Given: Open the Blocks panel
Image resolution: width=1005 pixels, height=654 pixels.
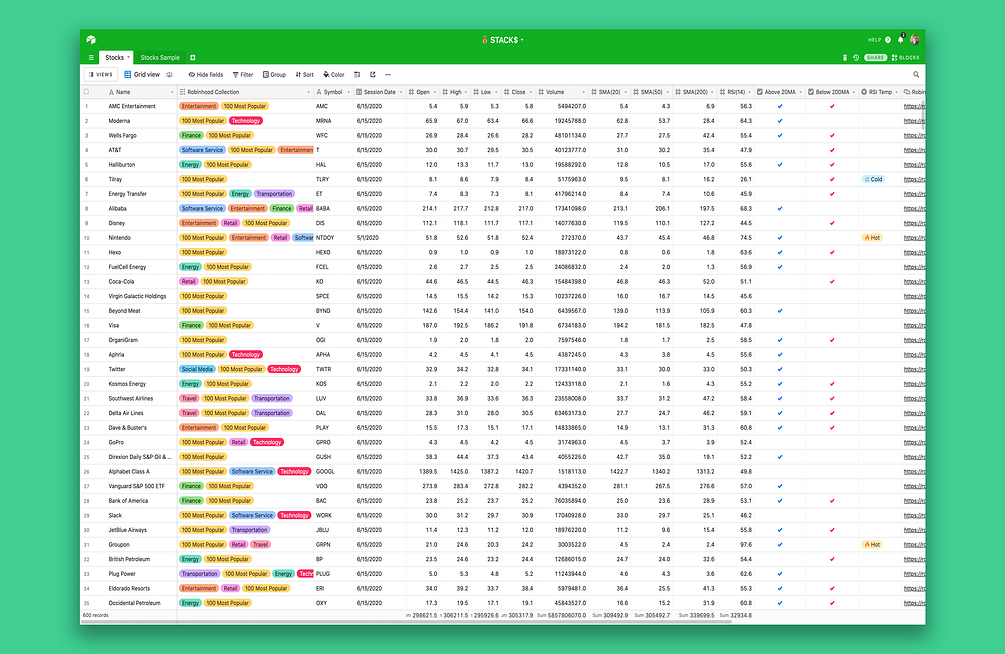Looking at the screenshot, I should tap(906, 57).
